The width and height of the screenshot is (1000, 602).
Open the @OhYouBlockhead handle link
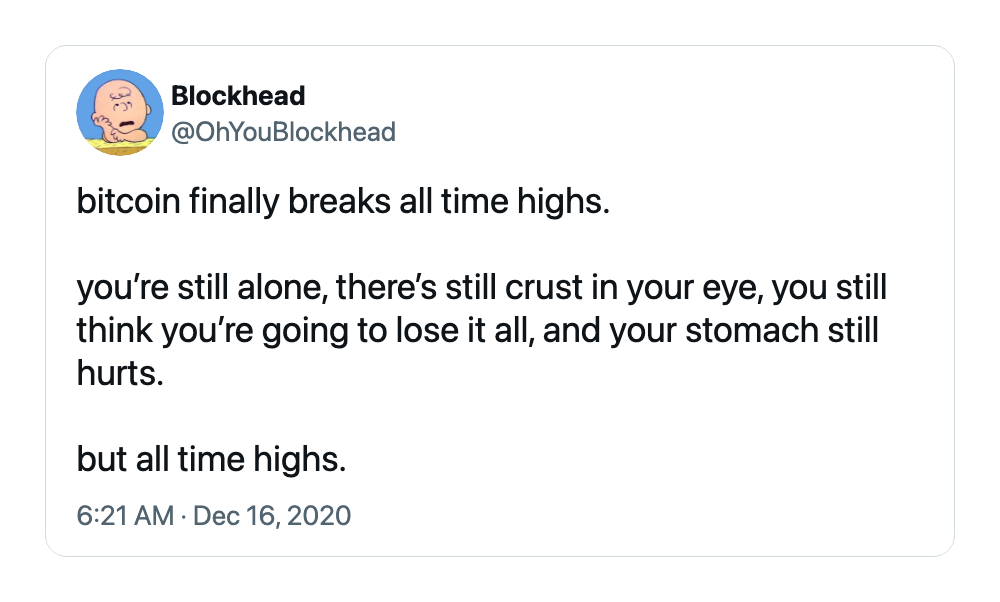click(284, 132)
